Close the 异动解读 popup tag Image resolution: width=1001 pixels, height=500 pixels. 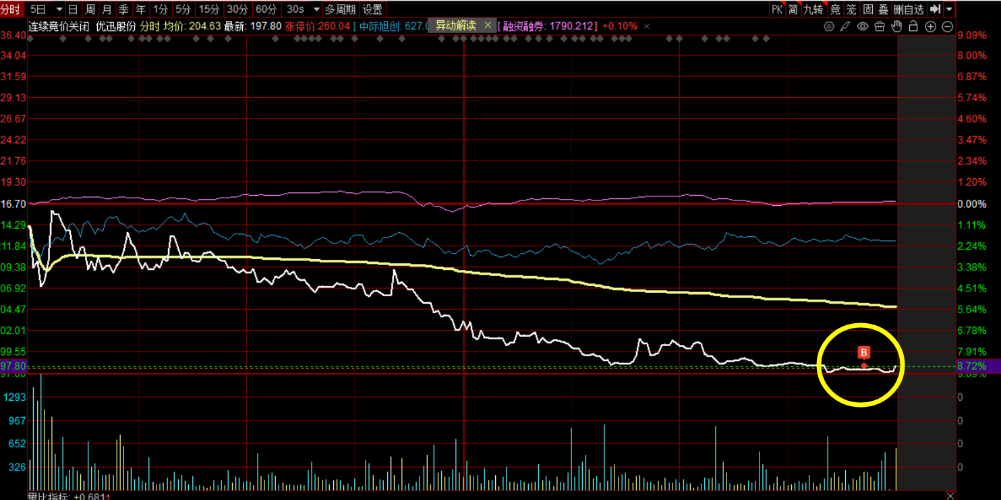(488, 26)
